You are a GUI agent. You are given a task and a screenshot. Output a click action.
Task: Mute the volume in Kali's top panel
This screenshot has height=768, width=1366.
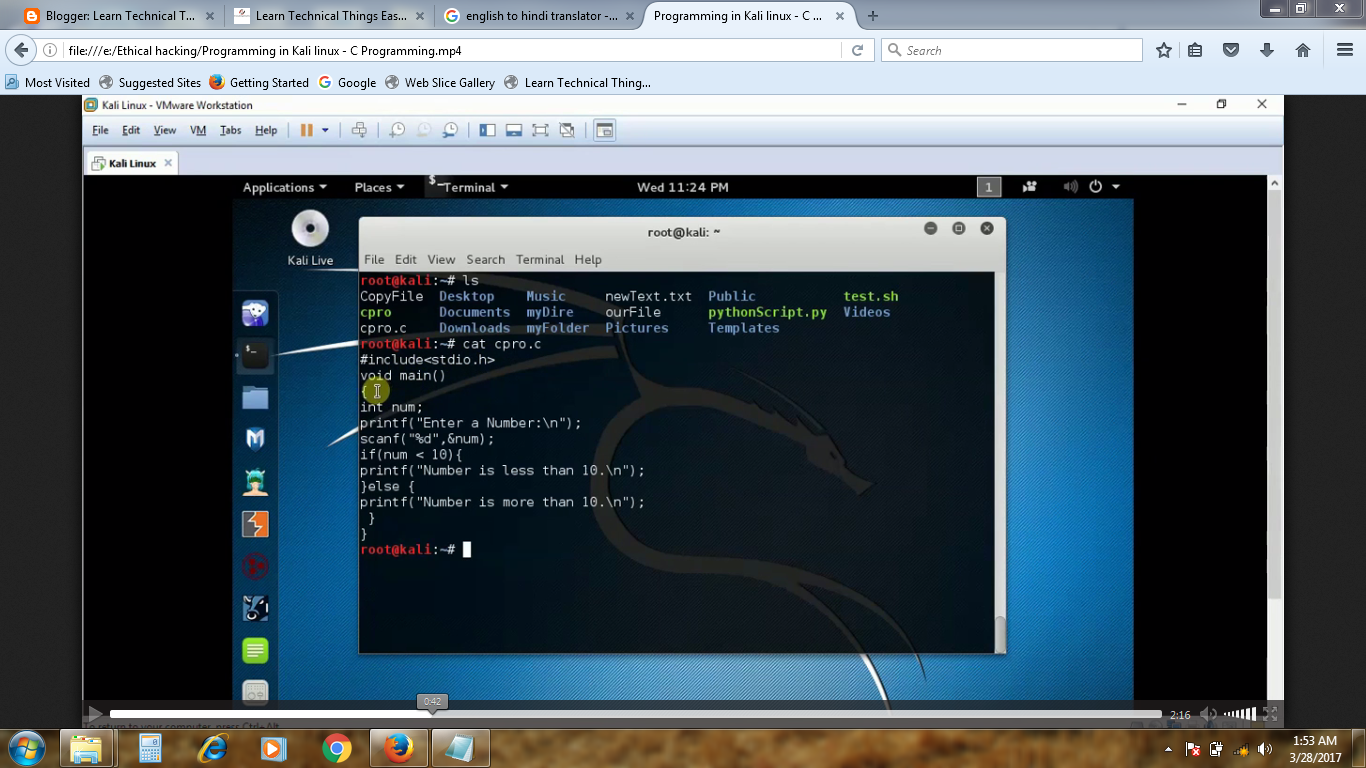click(x=1069, y=187)
